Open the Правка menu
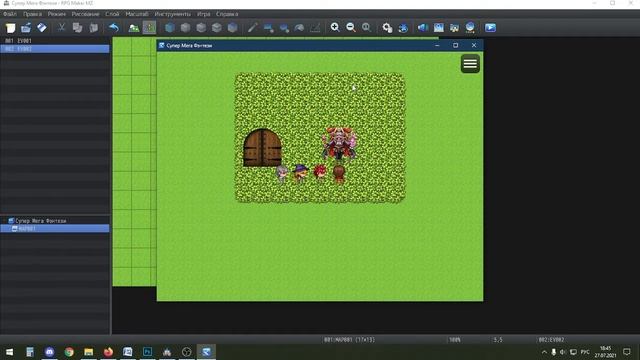The image size is (640, 360). click(x=32, y=14)
